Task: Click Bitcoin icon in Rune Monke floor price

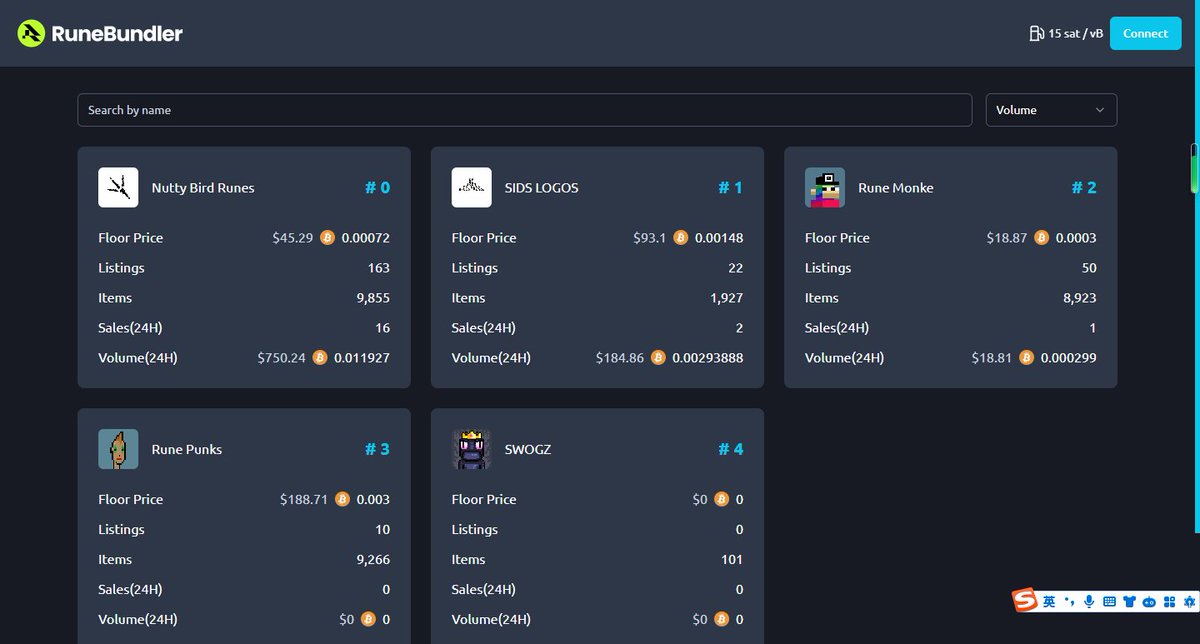Action: (1041, 238)
